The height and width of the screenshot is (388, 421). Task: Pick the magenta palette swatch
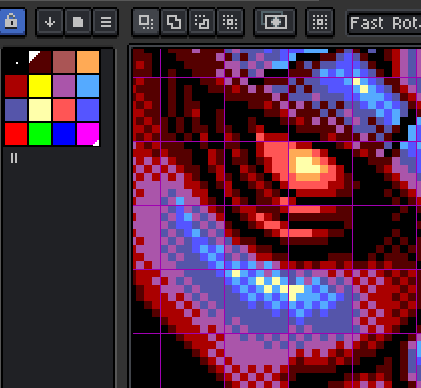tap(88, 134)
